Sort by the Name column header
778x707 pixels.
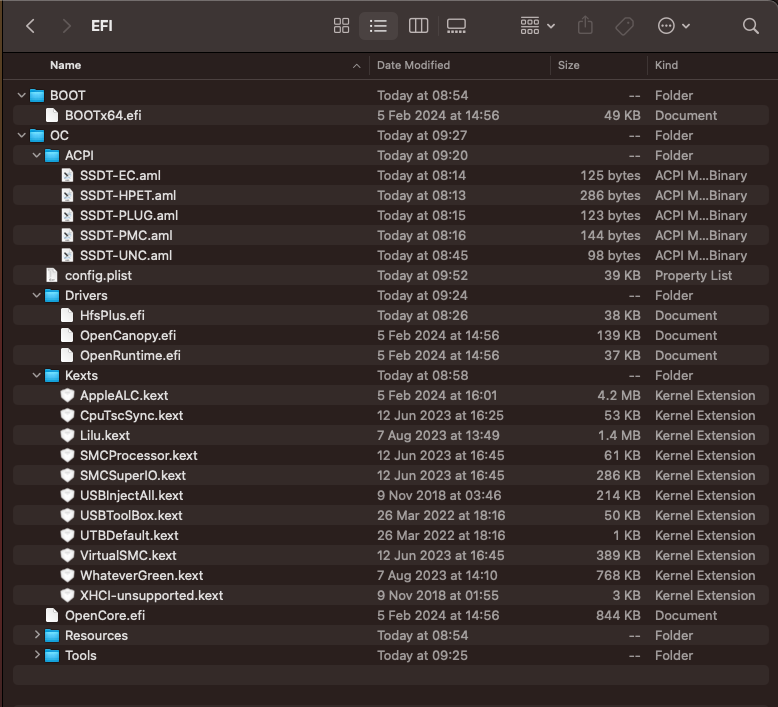65,65
